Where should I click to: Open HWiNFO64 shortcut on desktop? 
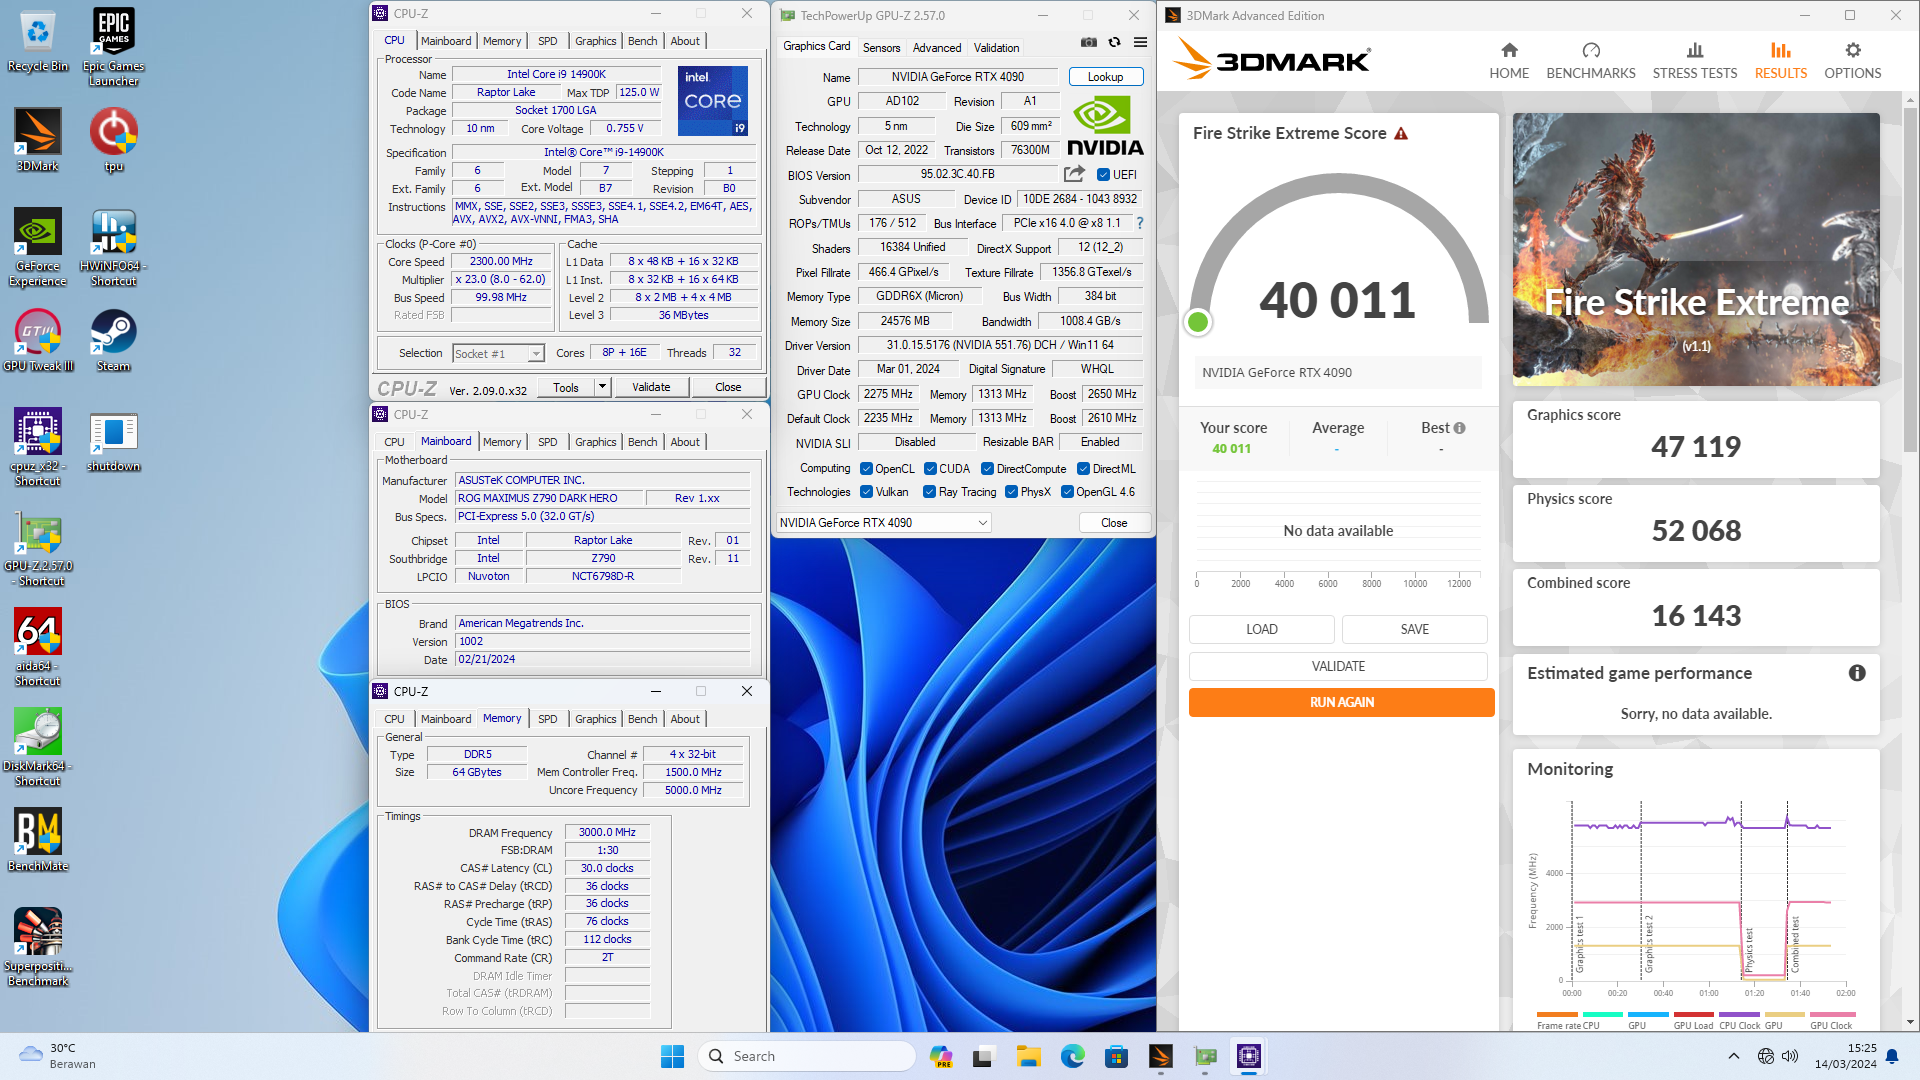(113, 247)
